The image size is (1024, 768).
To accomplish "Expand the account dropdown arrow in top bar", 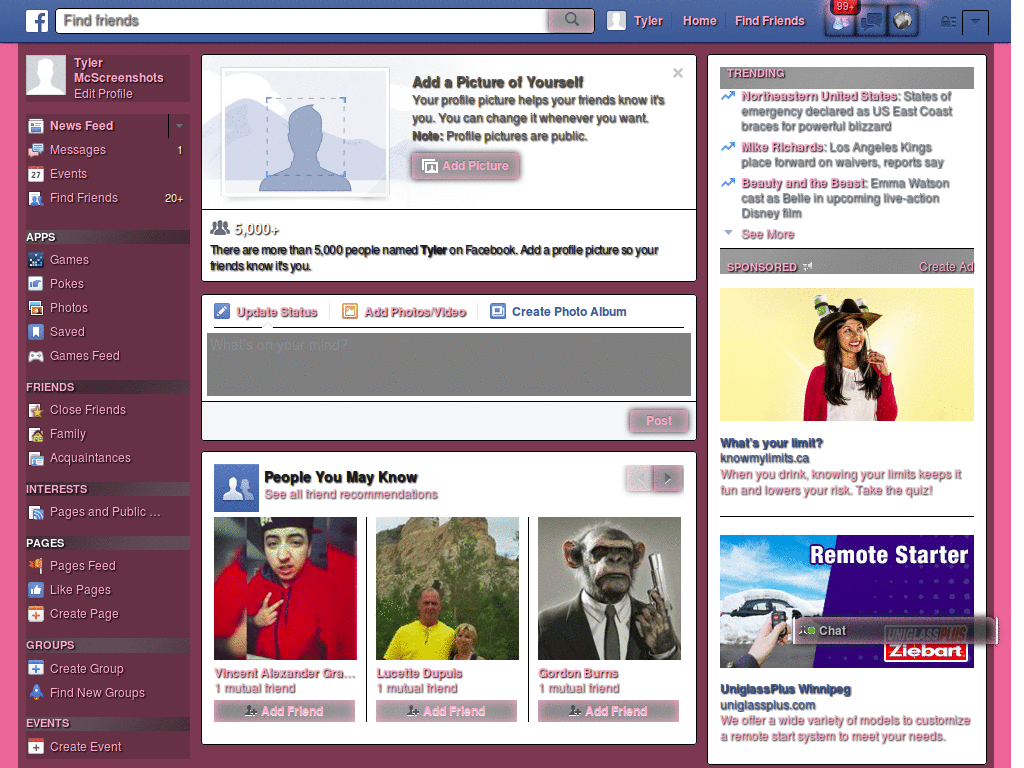I will (975, 22).
